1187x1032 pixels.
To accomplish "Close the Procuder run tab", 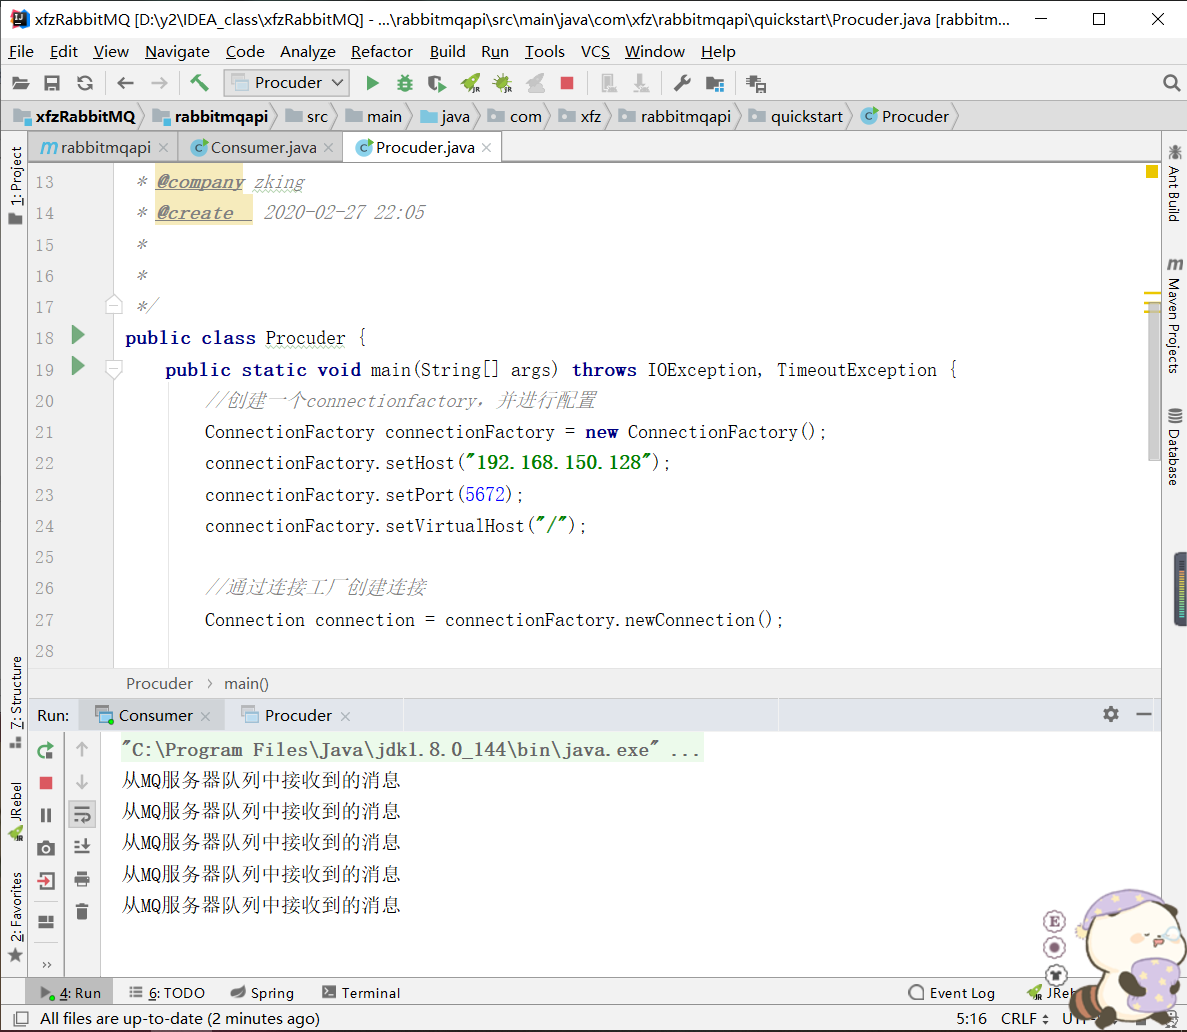I will coord(345,716).
